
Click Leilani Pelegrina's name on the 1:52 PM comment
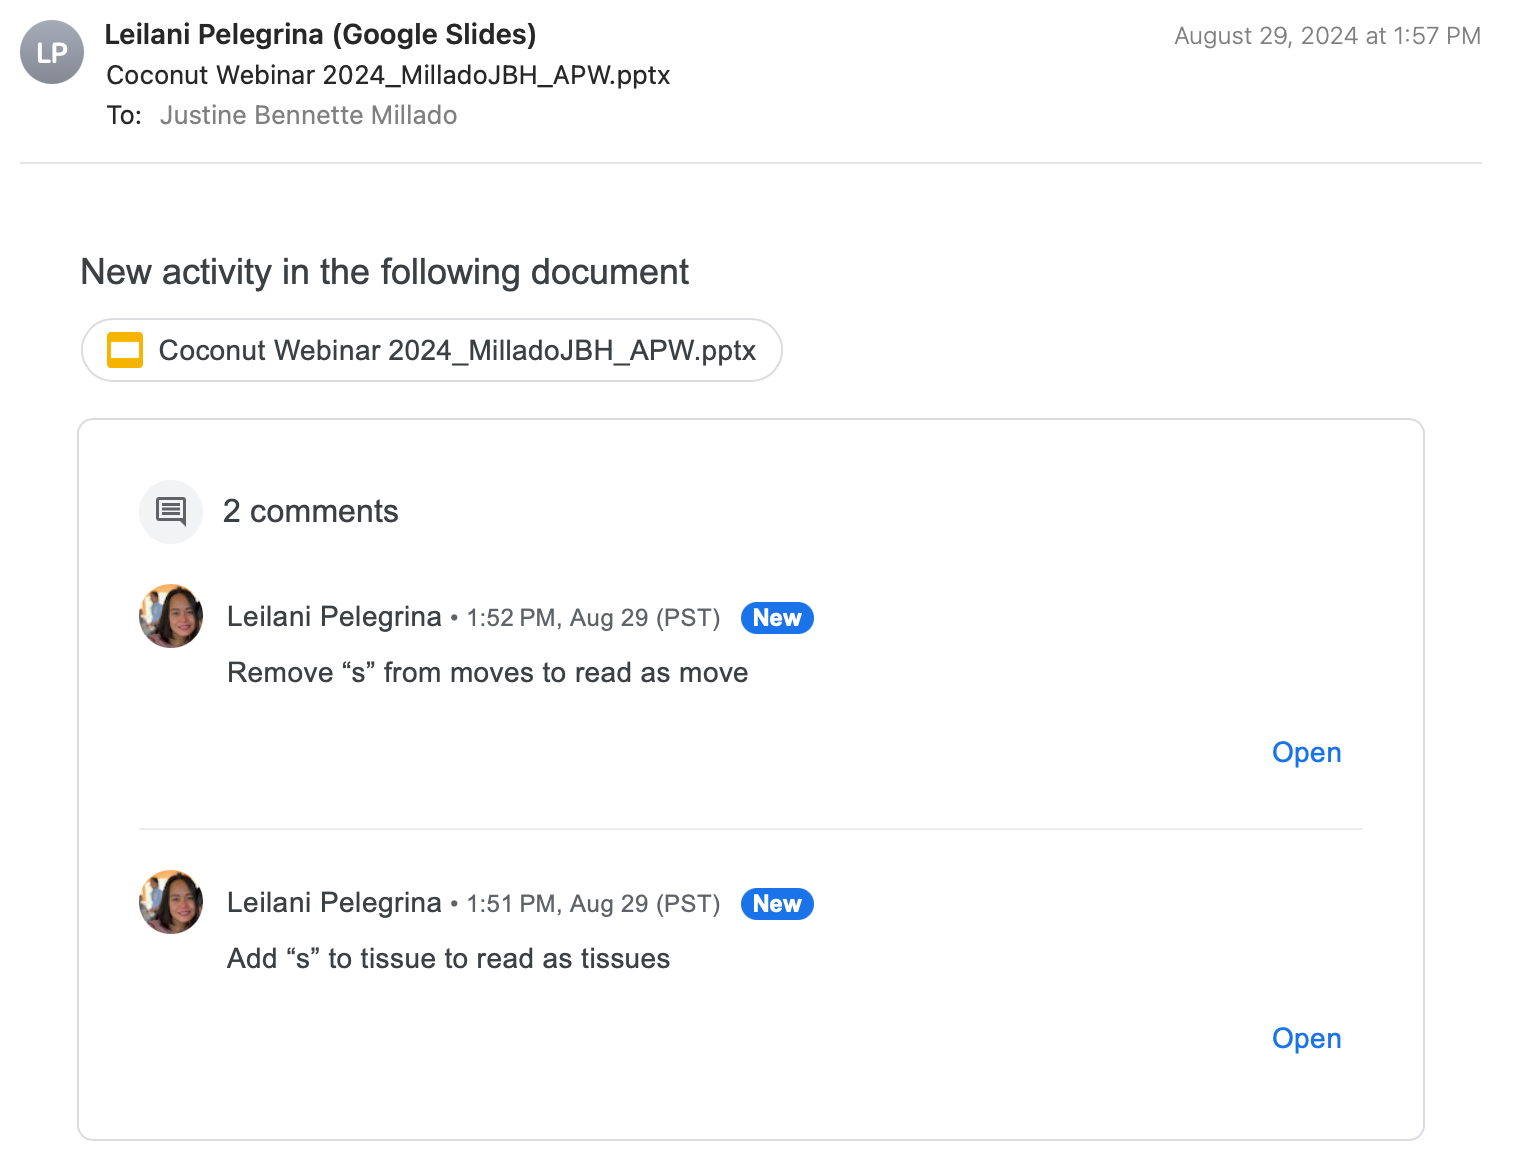point(334,617)
